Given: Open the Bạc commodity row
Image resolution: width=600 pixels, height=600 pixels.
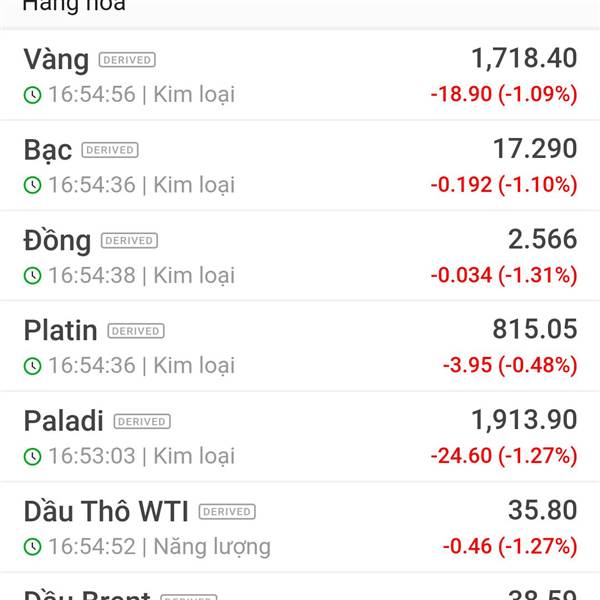Looking at the screenshot, I should (x=300, y=166).
